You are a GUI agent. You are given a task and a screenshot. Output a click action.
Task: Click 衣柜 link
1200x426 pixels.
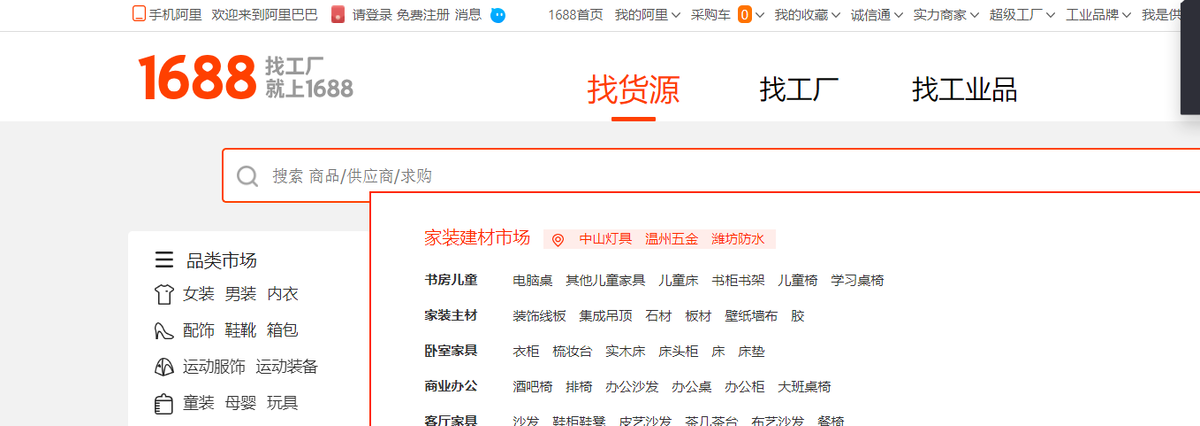pyautogui.click(x=526, y=352)
